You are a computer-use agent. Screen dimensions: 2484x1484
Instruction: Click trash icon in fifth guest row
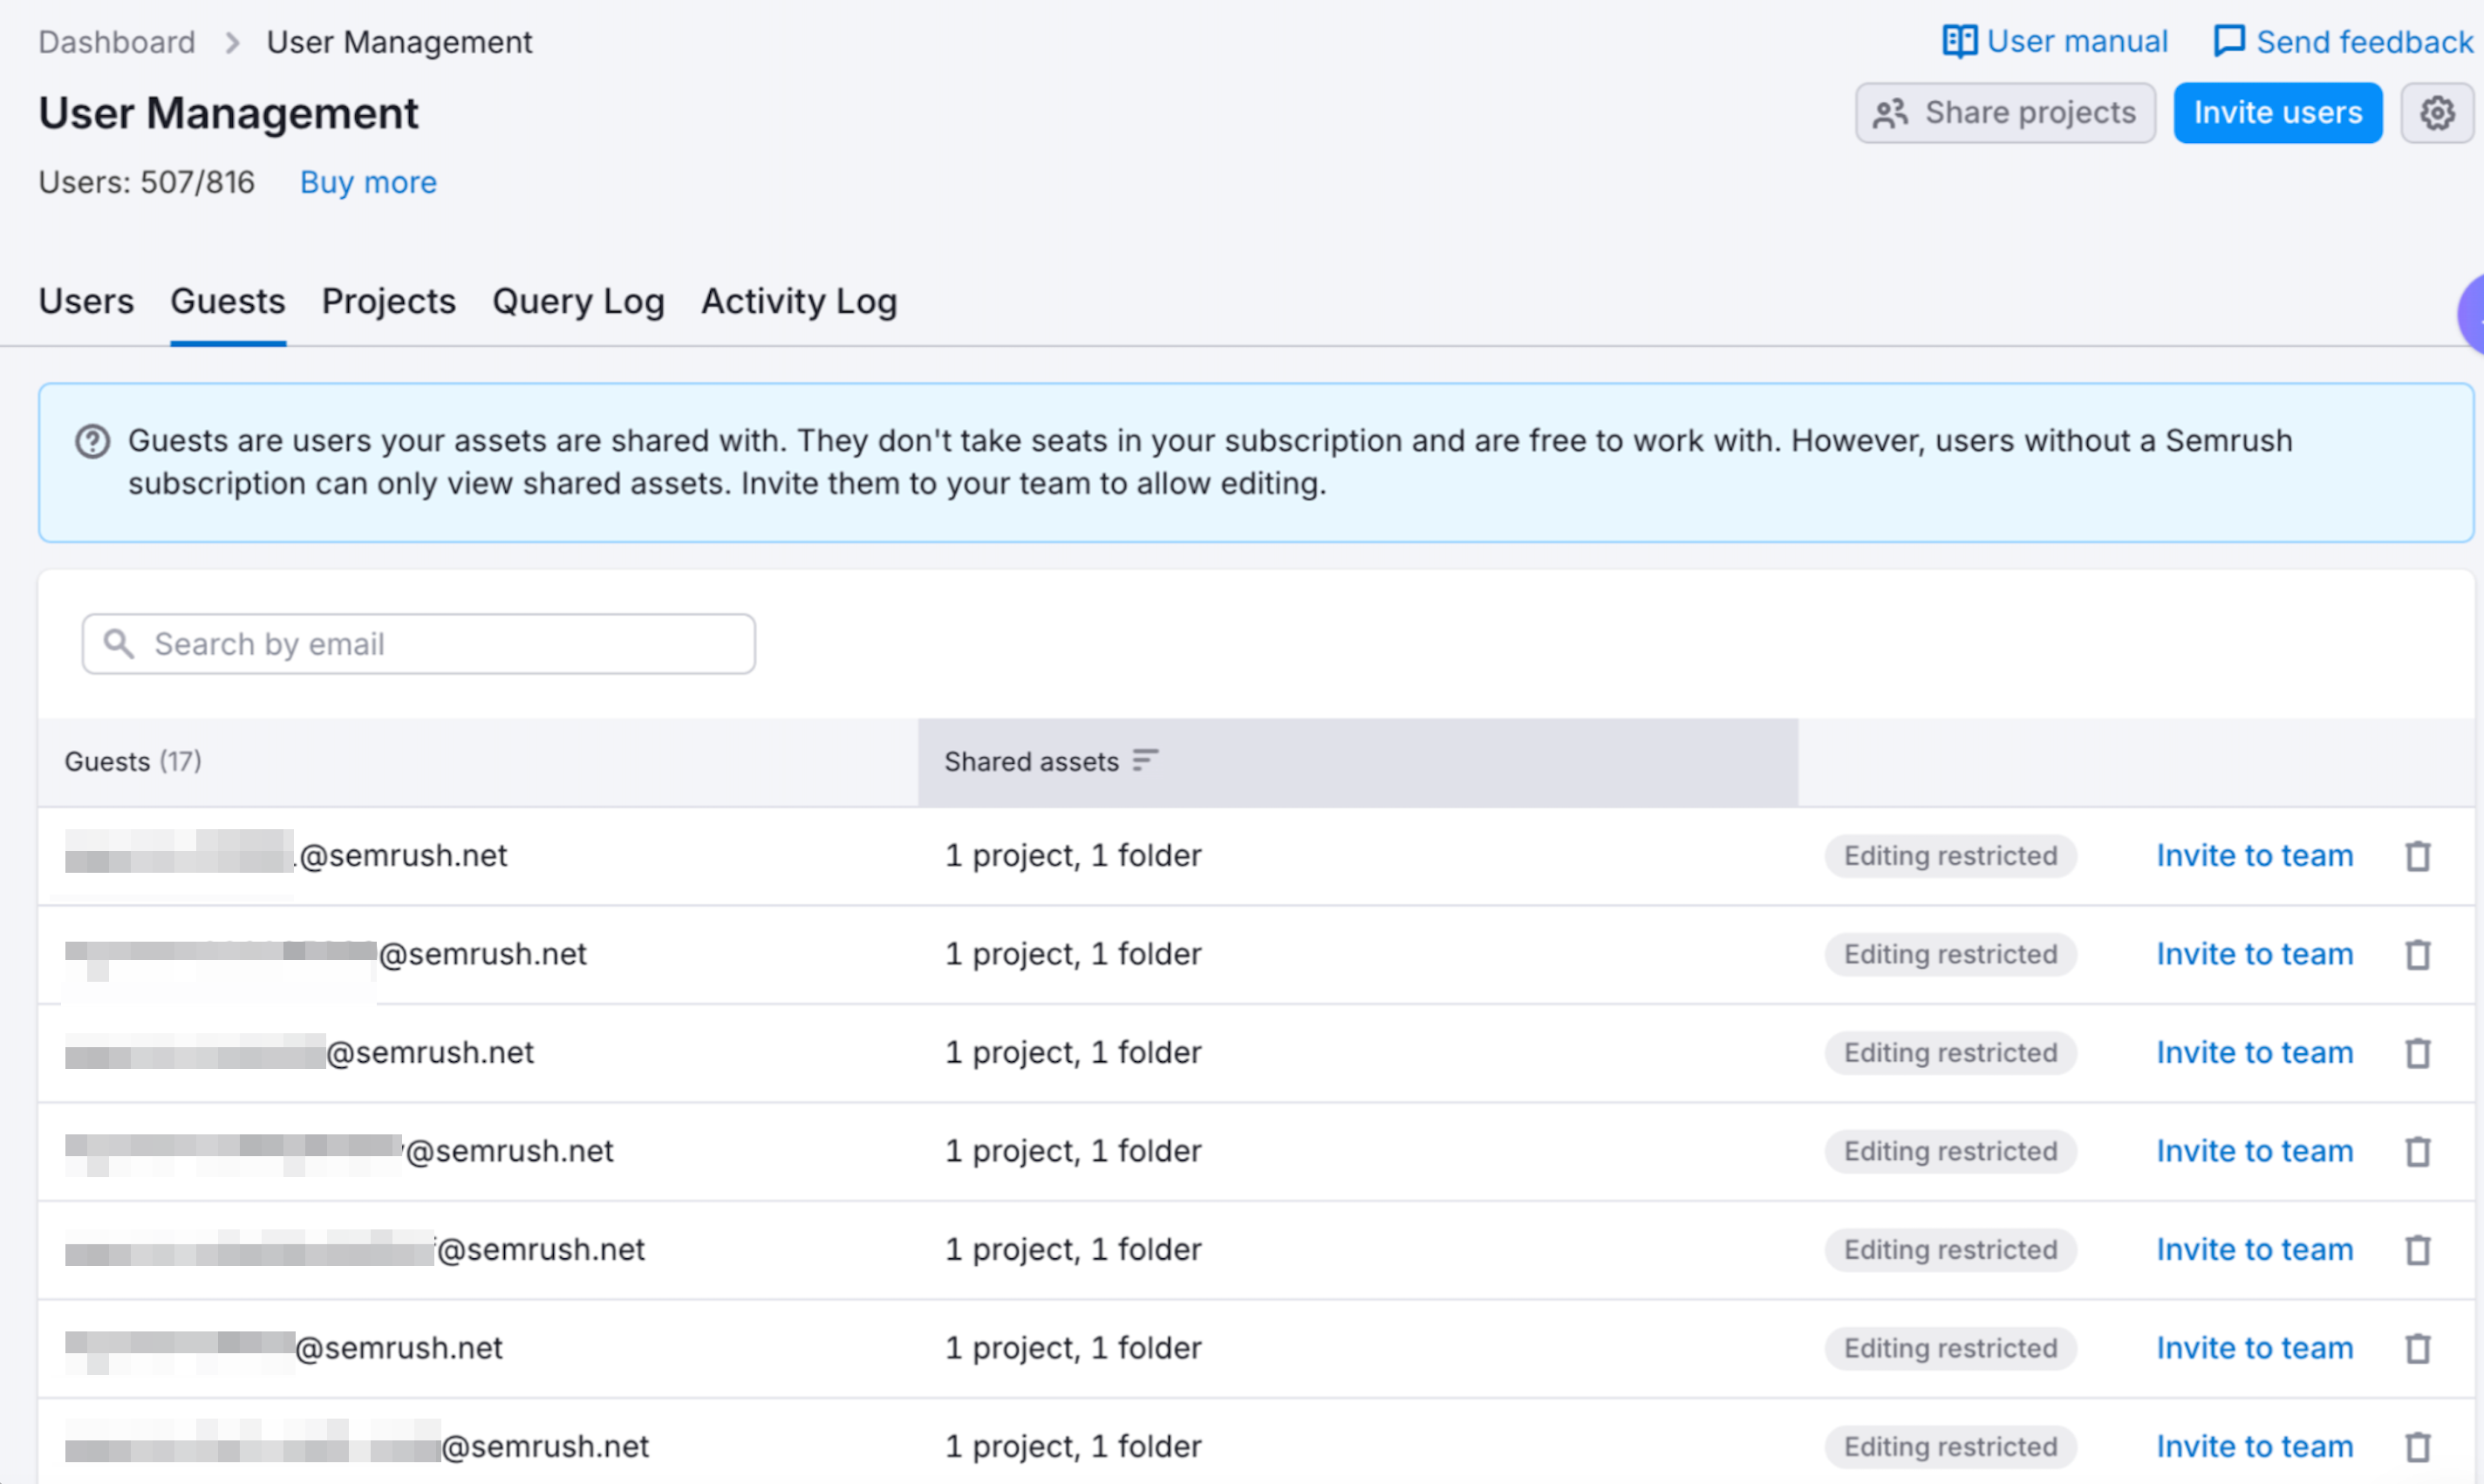click(x=2417, y=1250)
